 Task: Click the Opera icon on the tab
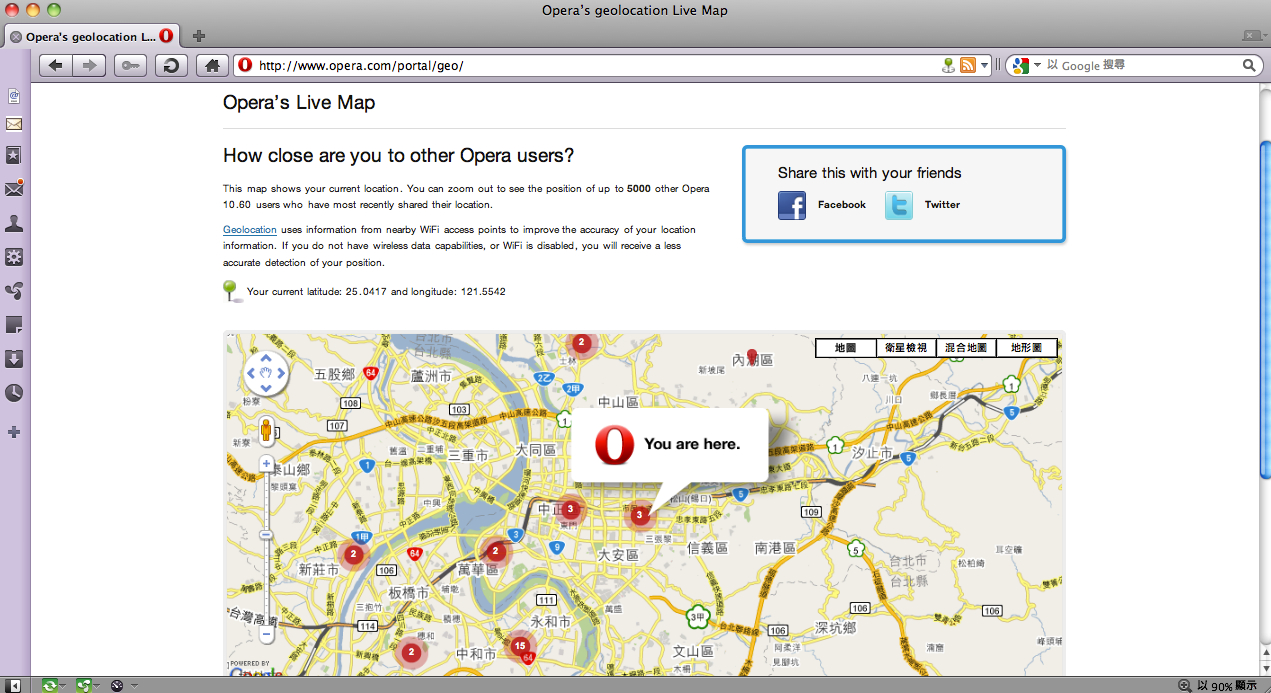coord(166,36)
